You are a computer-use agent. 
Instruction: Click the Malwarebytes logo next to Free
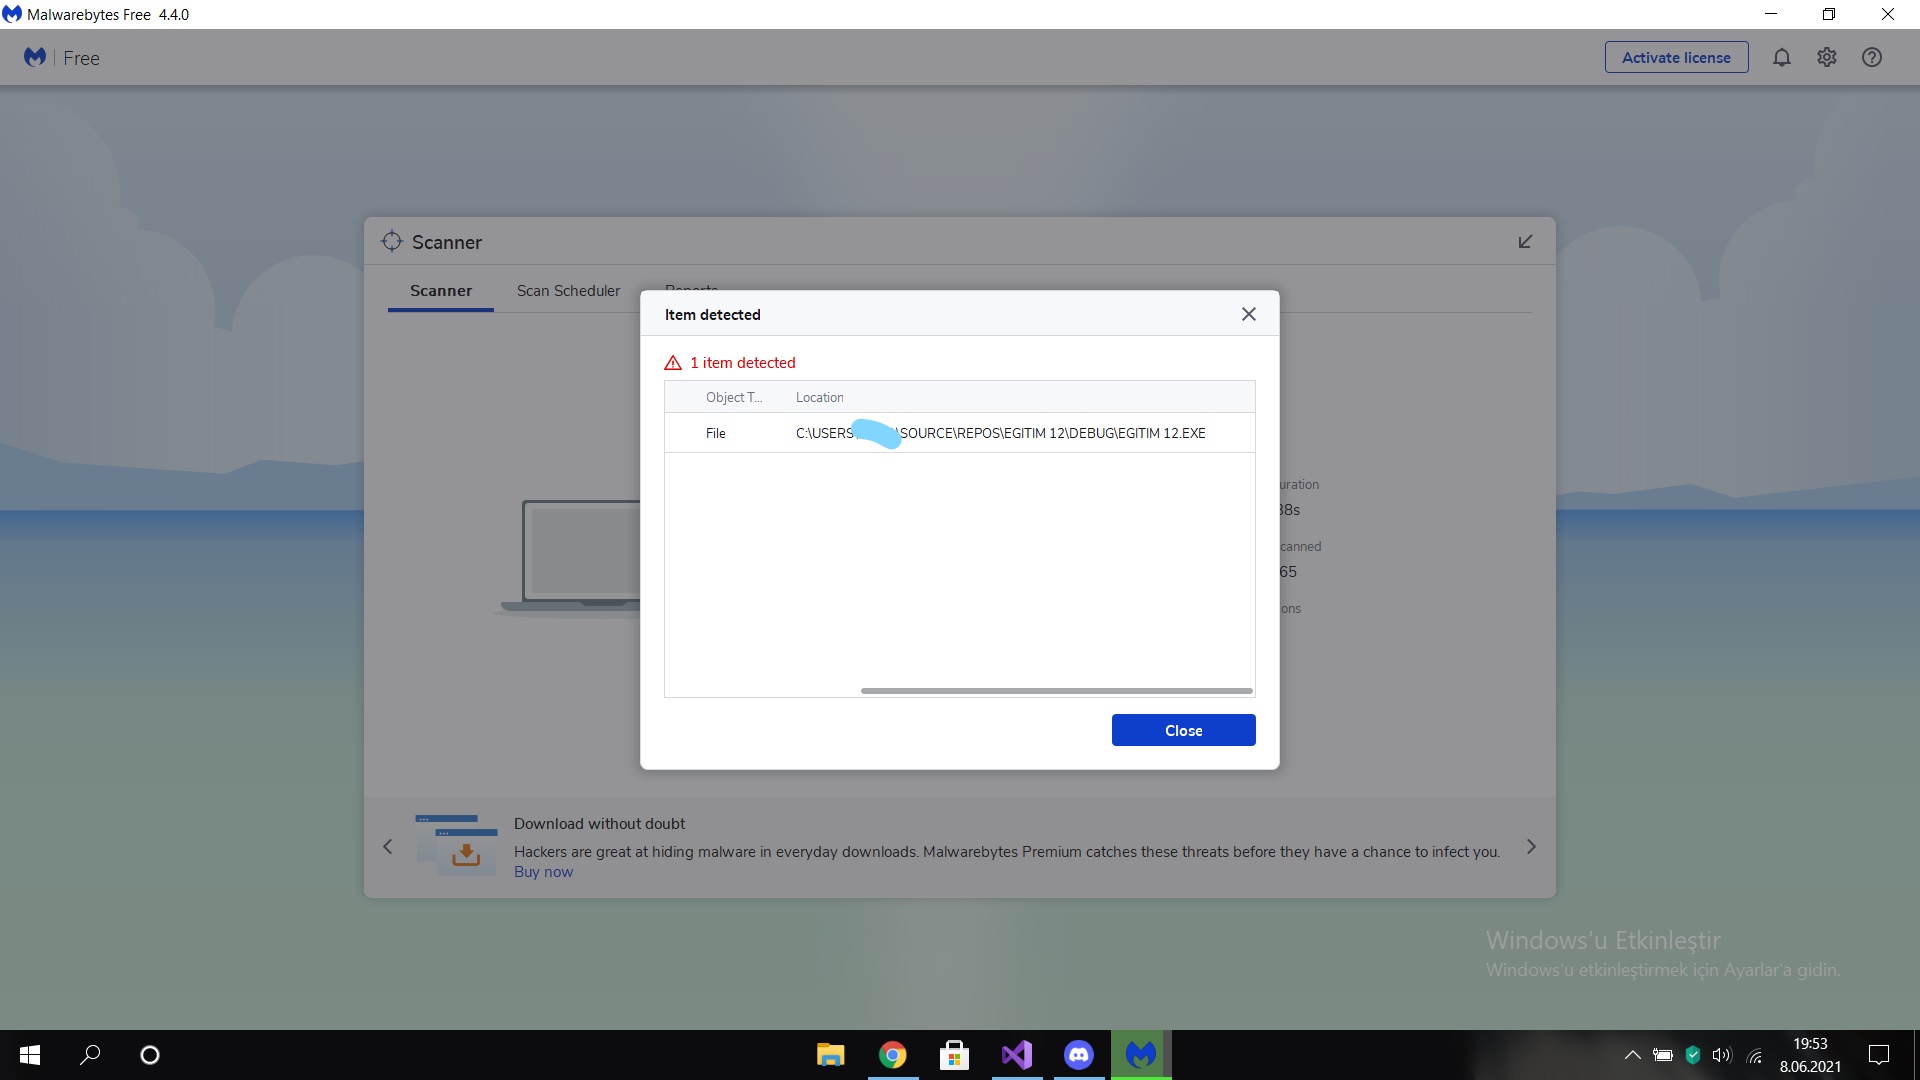pyautogui.click(x=35, y=58)
